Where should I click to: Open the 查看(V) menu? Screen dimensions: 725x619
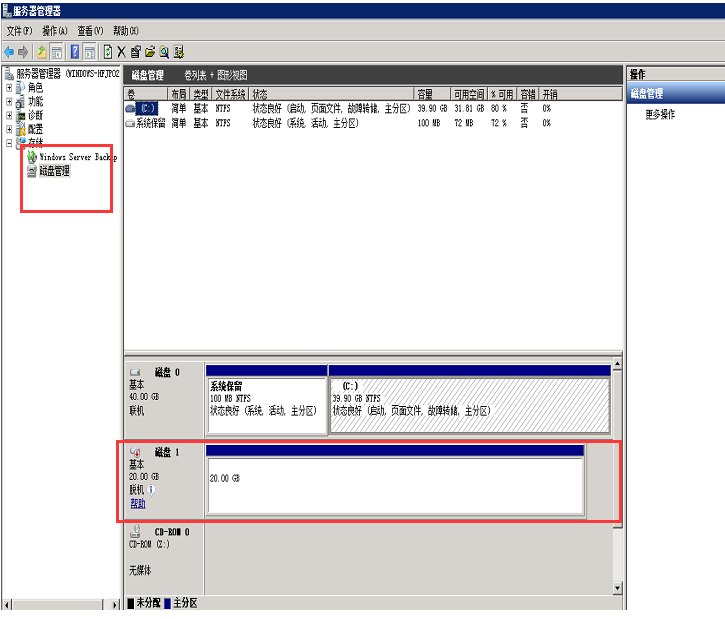[x=92, y=31]
